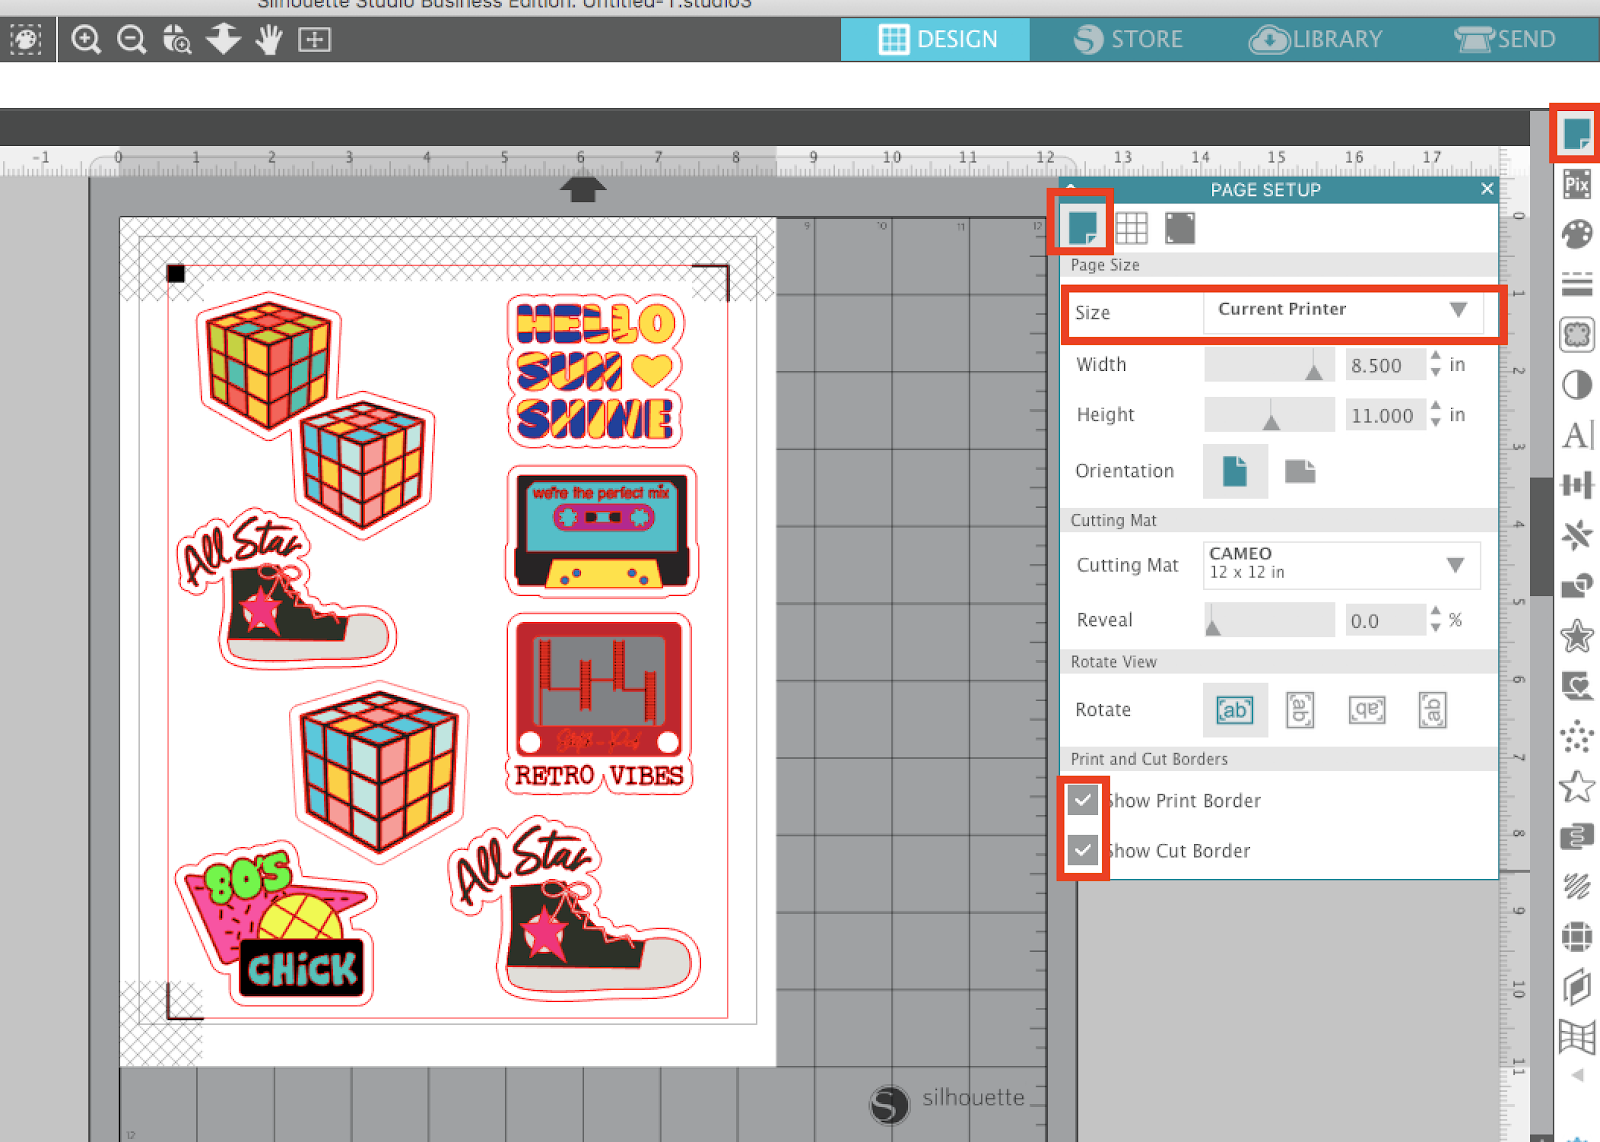Open the Pix effects panel icon
Image resolution: width=1600 pixels, height=1142 pixels.
click(x=1577, y=184)
